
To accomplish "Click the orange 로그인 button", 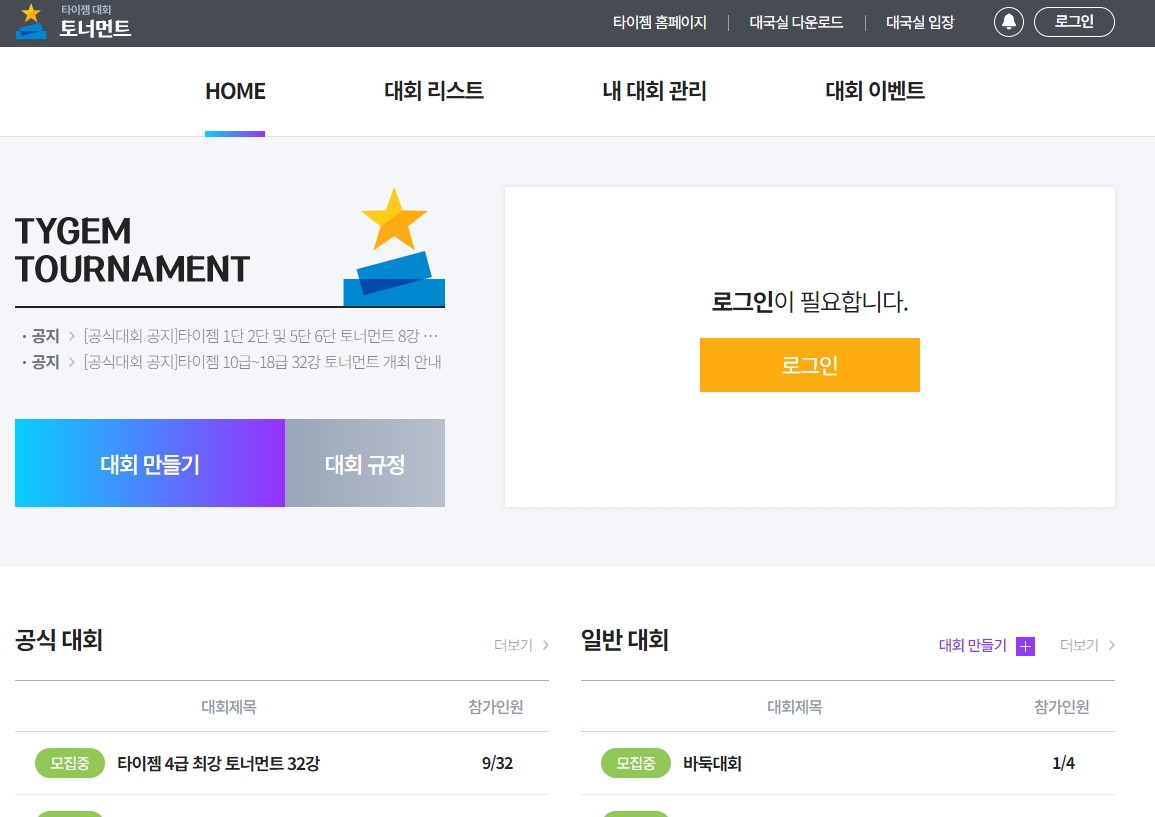I will tap(810, 365).
